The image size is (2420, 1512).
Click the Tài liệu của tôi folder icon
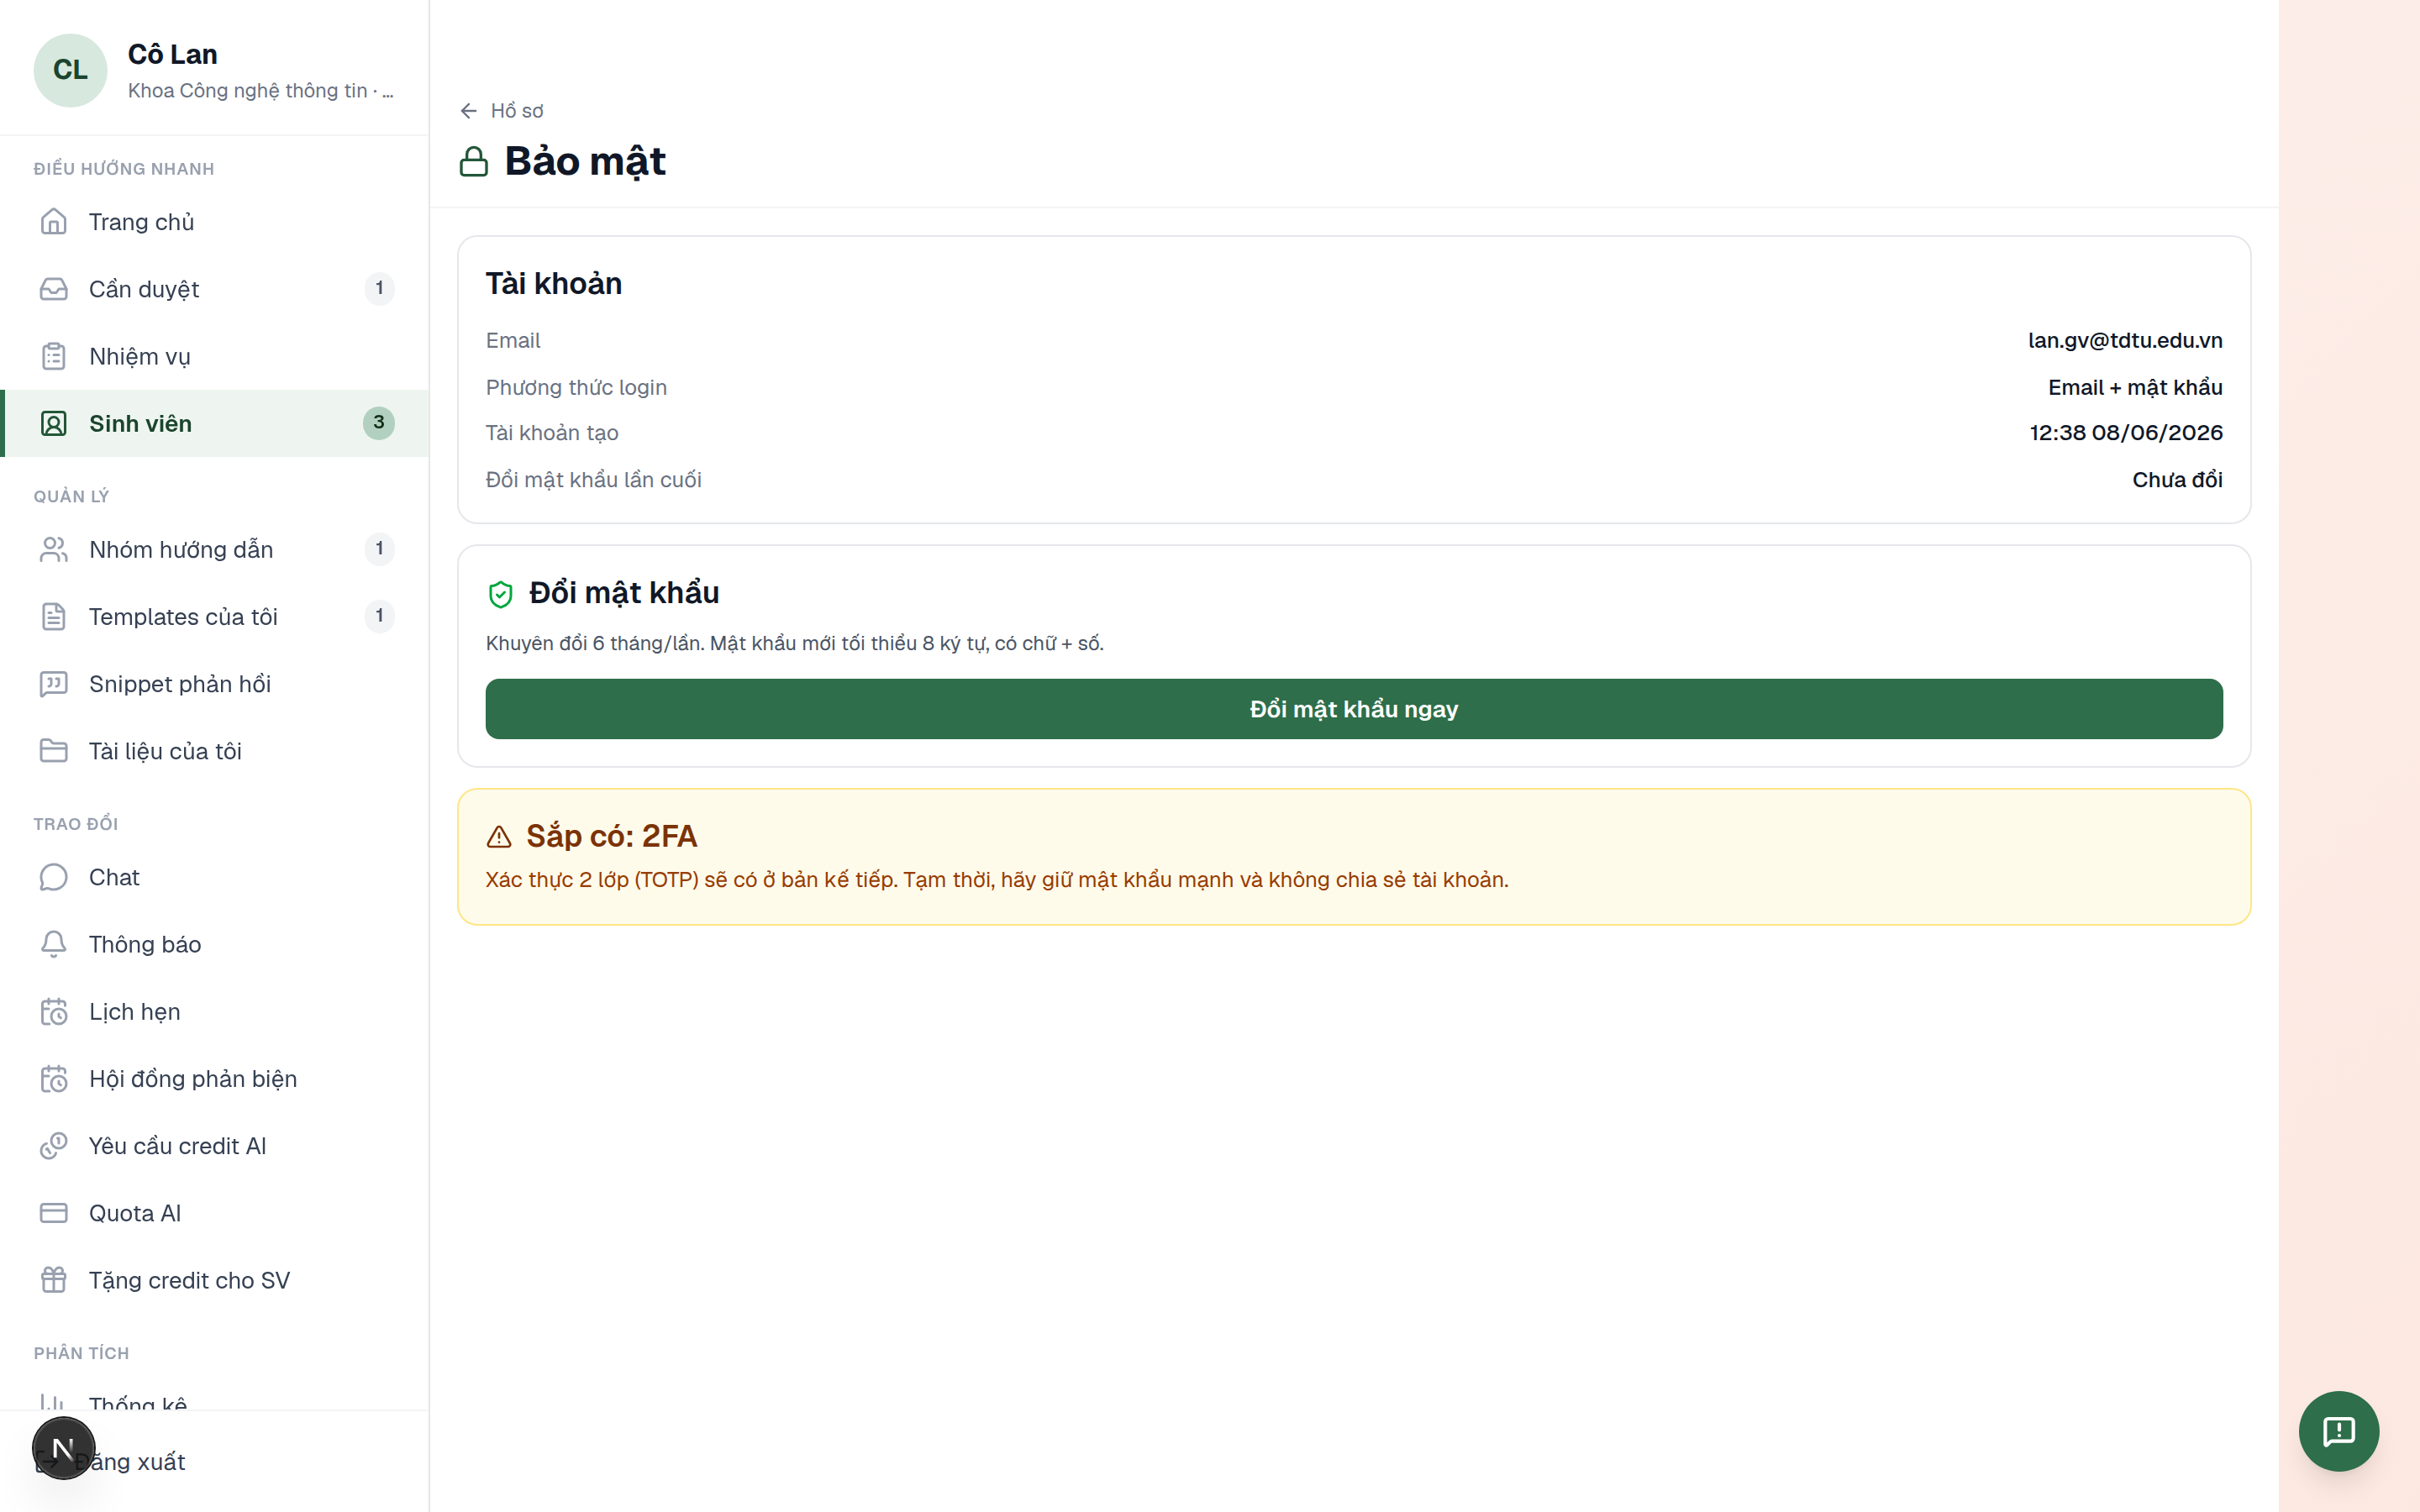(x=54, y=750)
